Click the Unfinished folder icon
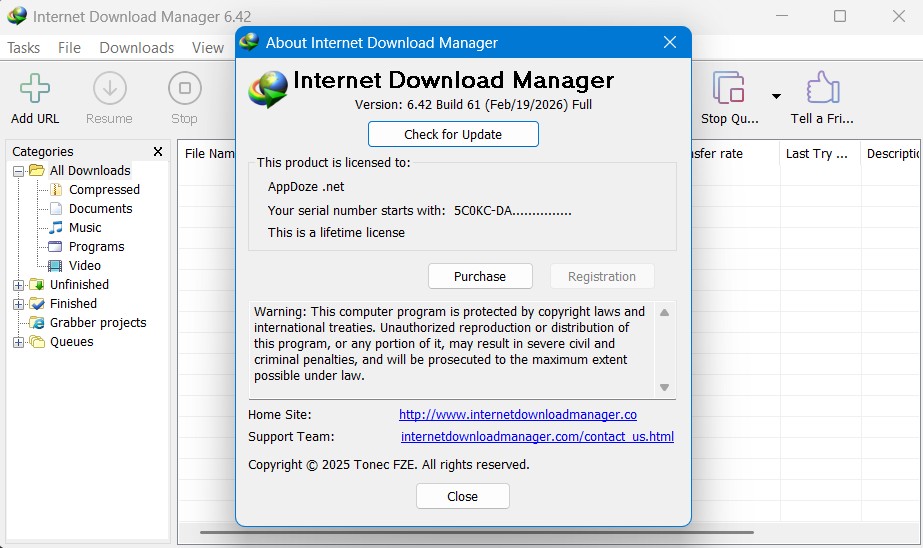Viewport: 923px width, 548px height. (x=37, y=285)
